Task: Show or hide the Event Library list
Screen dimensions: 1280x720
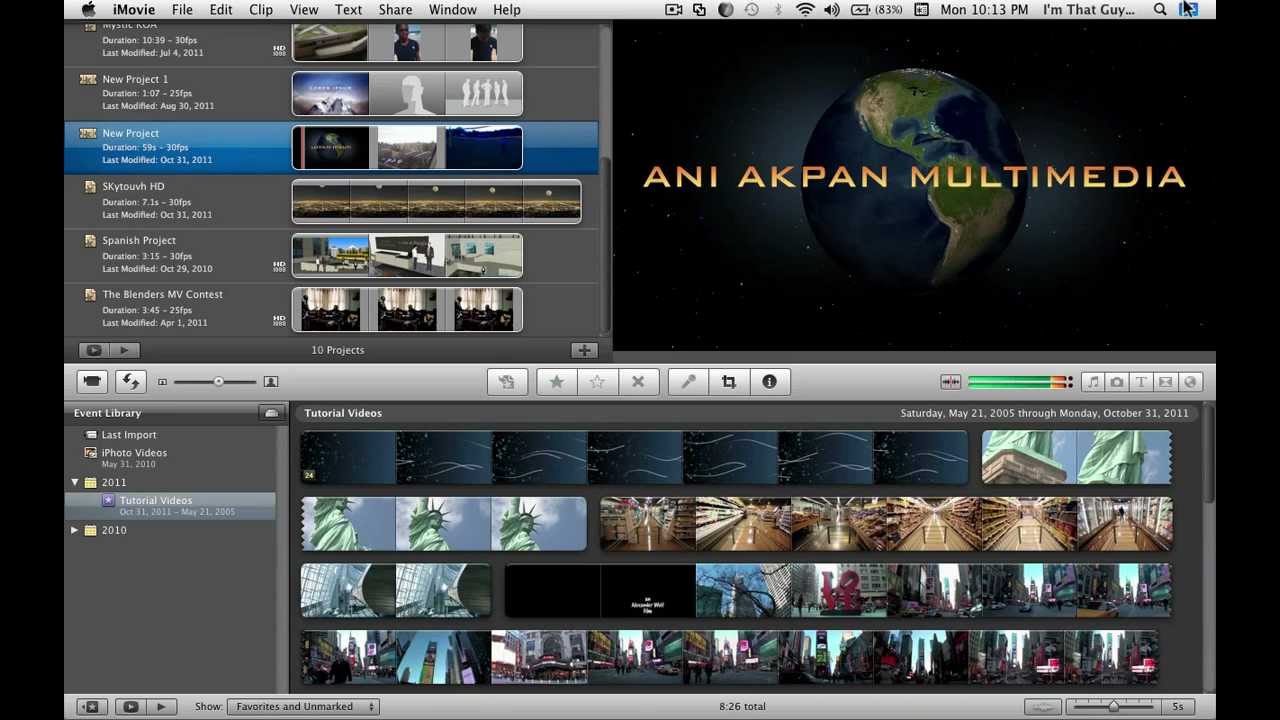Action: tap(92, 706)
